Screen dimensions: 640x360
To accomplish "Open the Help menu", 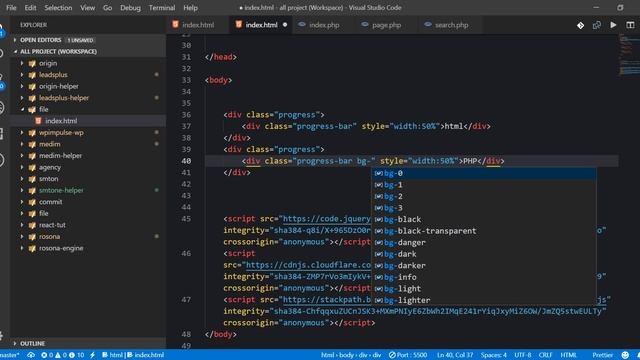I will point(190,7).
